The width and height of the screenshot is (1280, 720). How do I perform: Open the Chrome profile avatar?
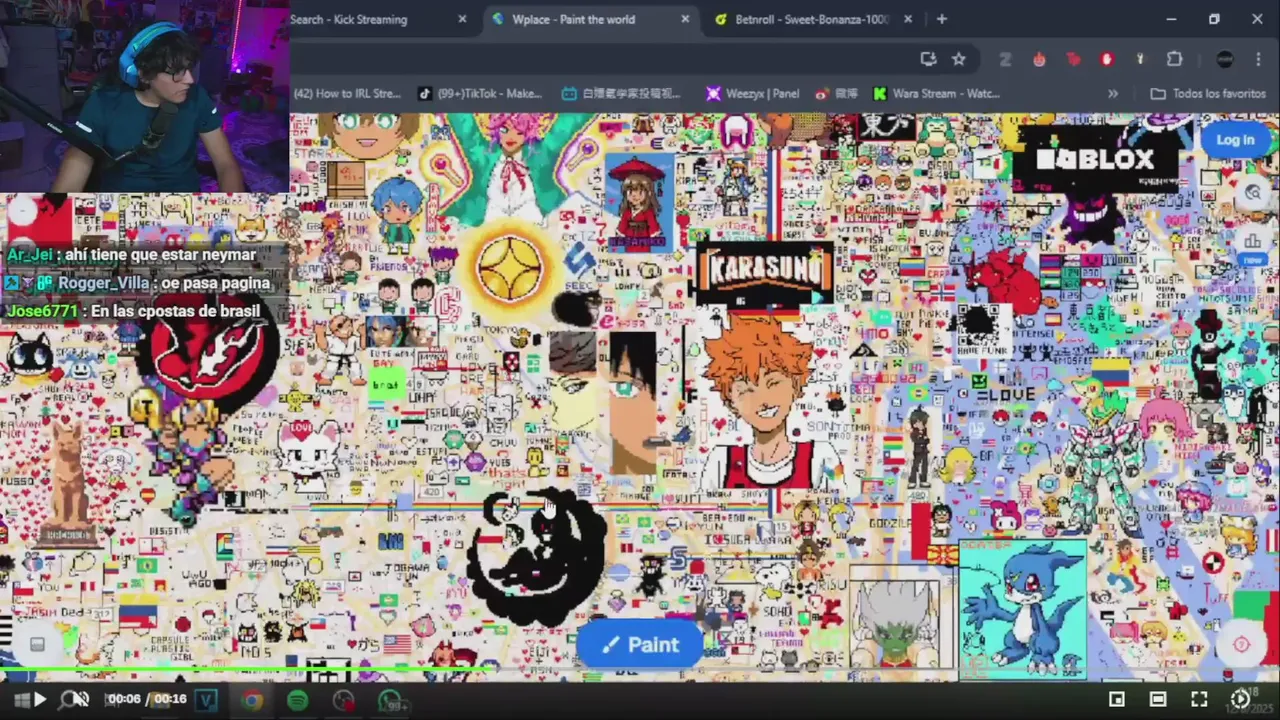click(1225, 59)
